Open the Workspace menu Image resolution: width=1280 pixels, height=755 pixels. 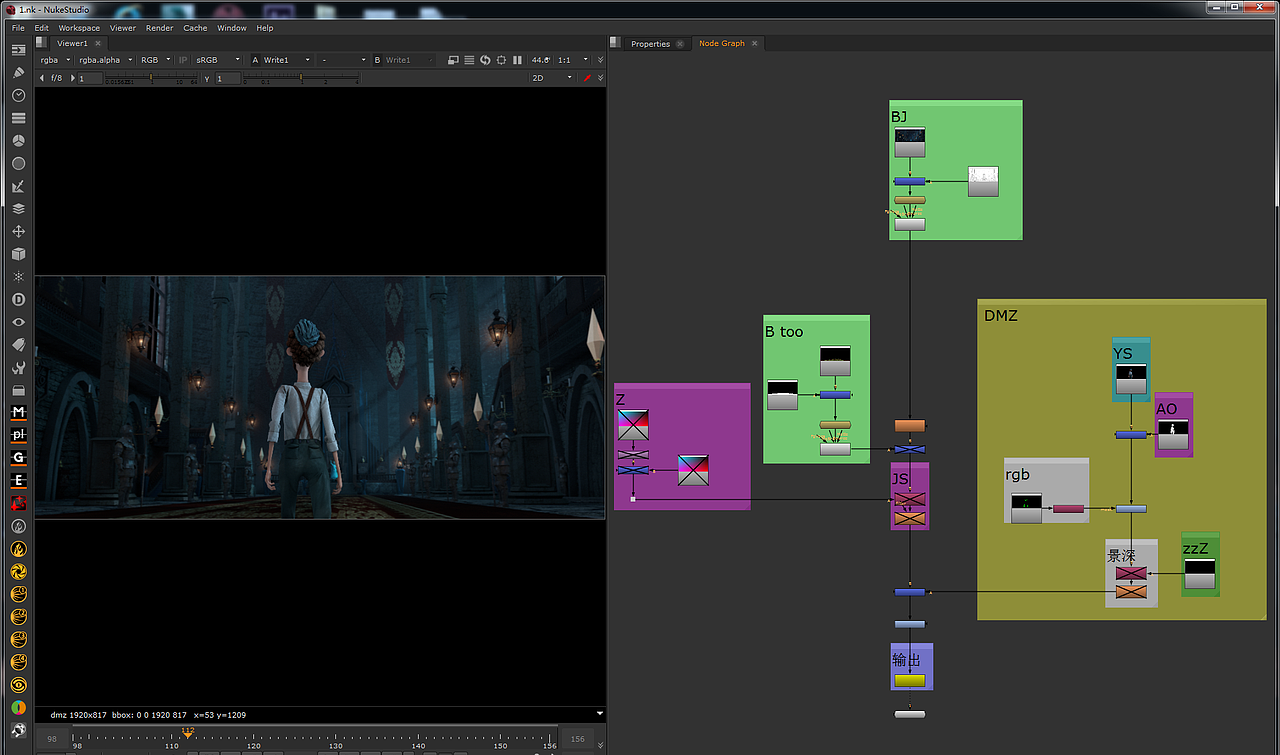coord(79,28)
